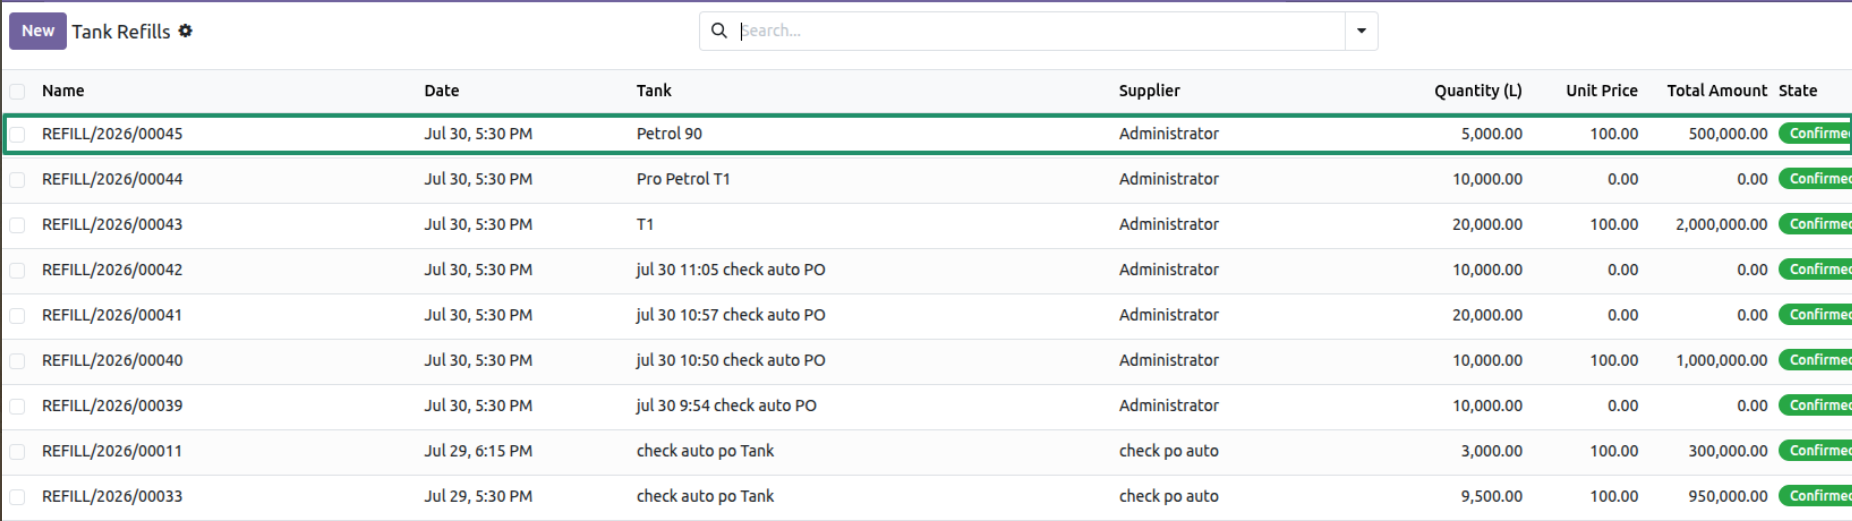Open record REFILL/2026/00033
Image resolution: width=1852 pixels, height=521 pixels.
(x=112, y=496)
